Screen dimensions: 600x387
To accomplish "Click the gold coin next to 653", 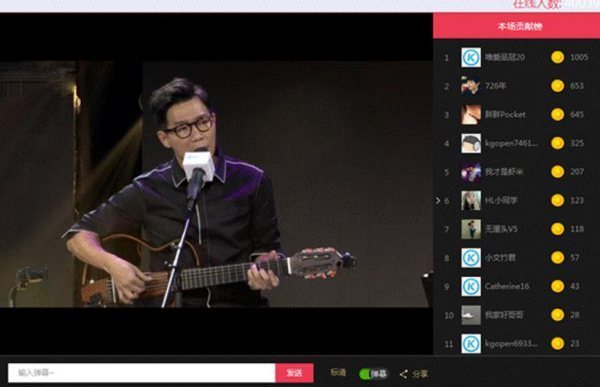I will coord(558,86).
